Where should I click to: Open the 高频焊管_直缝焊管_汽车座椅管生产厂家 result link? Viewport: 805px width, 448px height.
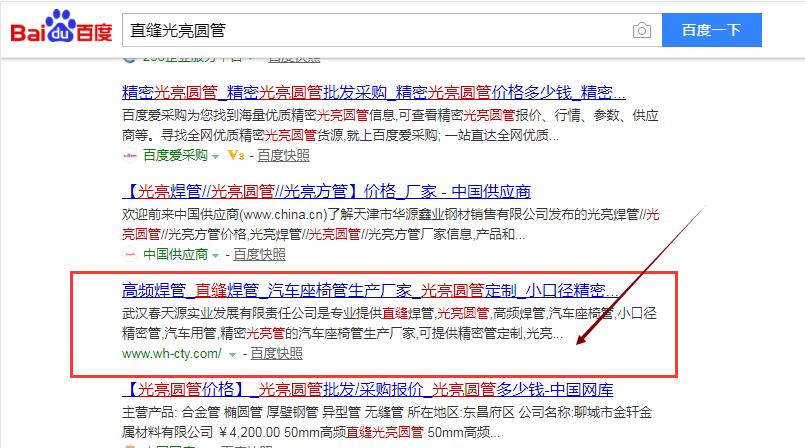click(370, 291)
